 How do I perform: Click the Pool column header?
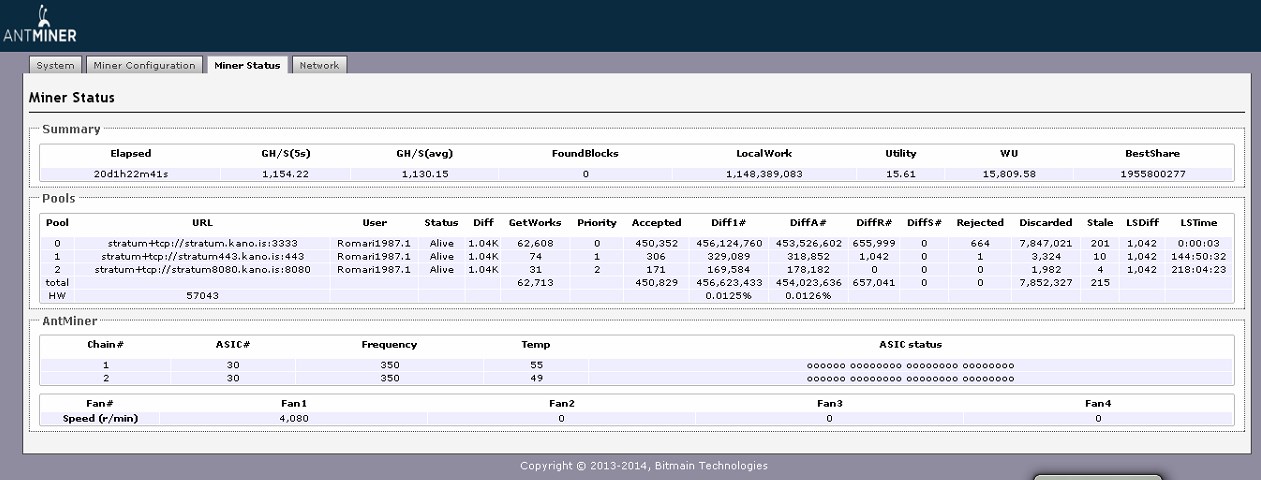pyautogui.click(x=58, y=222)
